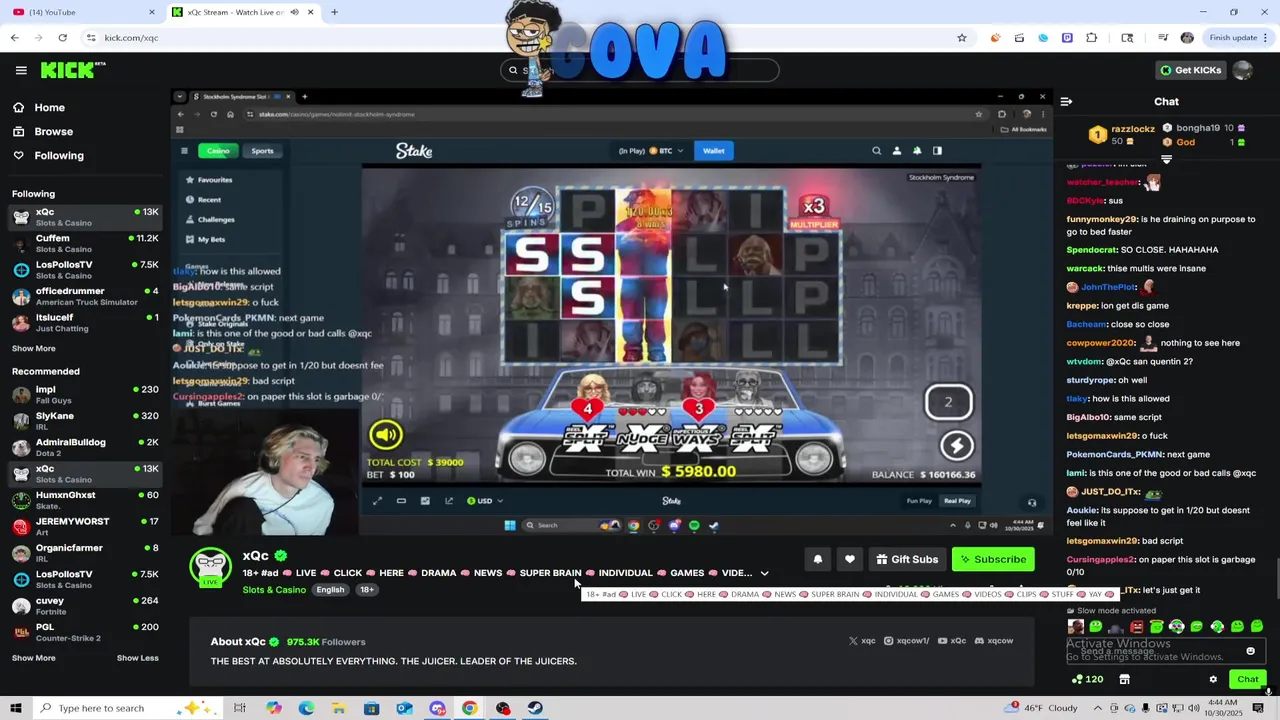
Task: Click the Gift Subs button
Action: click(x=907, y=560)
